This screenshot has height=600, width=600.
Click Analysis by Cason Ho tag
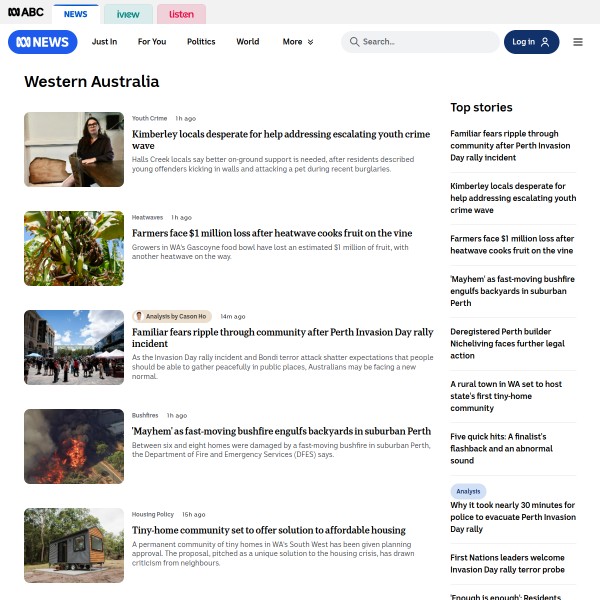(x=172, y=316)
